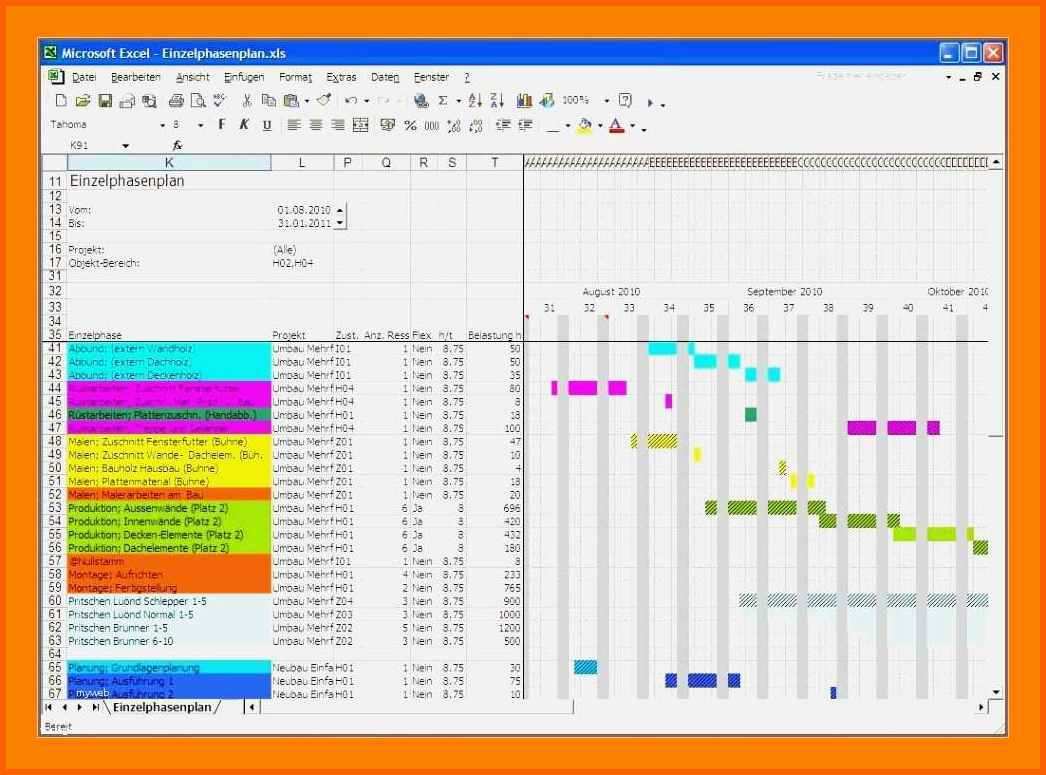Open the Einfügen menu

(244, 77)
